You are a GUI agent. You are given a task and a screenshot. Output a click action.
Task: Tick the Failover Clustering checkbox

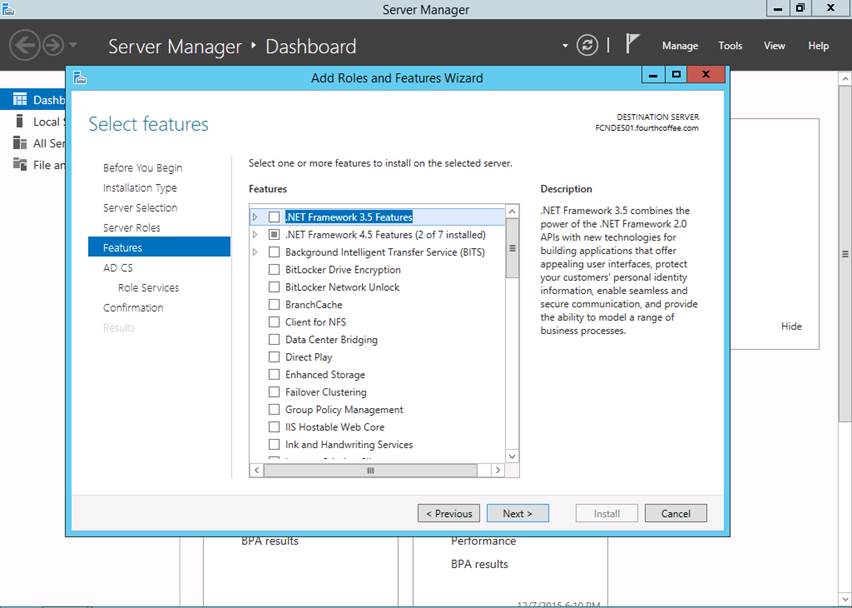274,392
